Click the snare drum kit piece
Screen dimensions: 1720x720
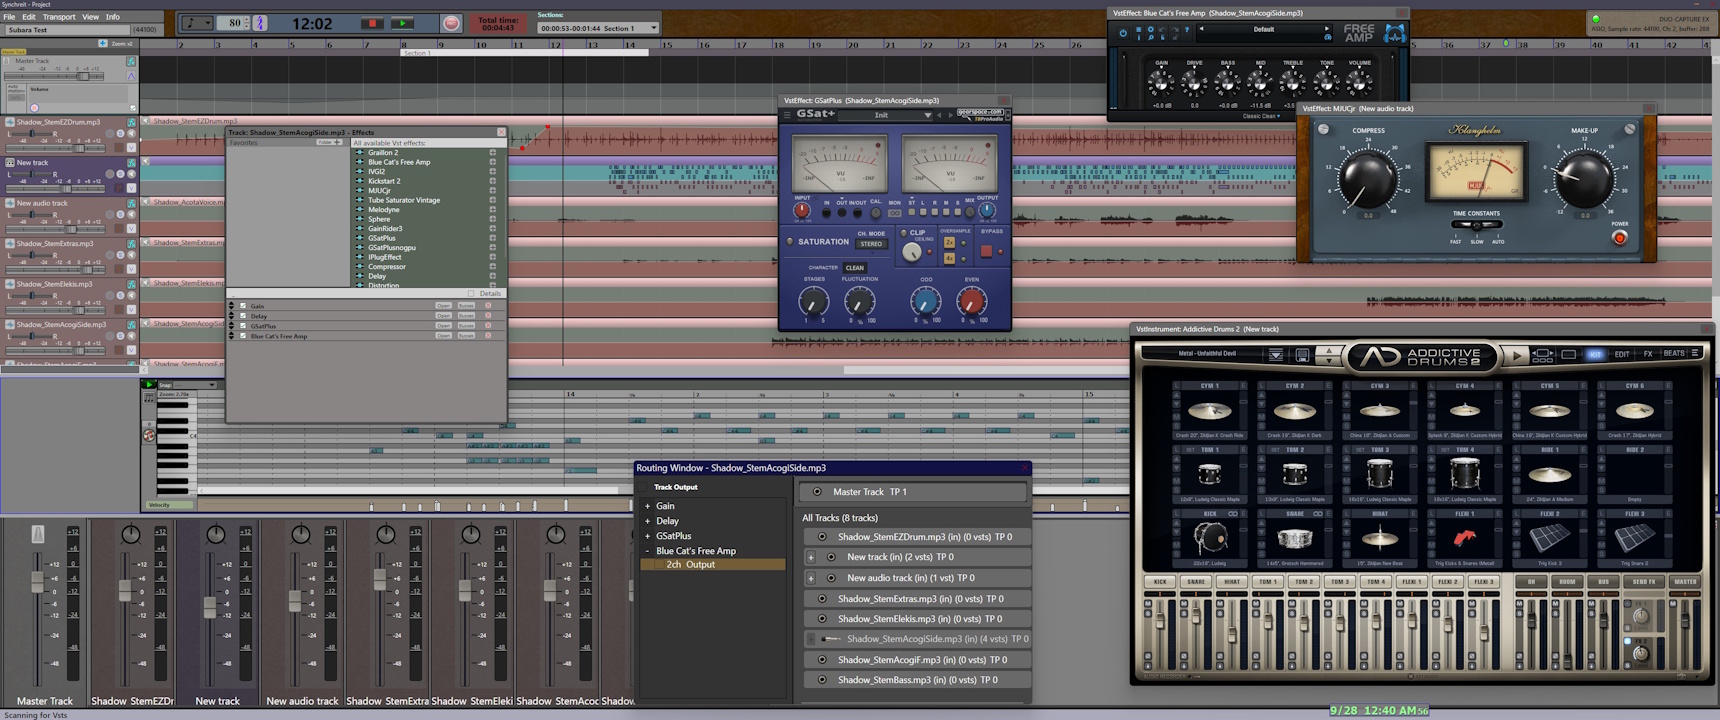coord(1295,539)
